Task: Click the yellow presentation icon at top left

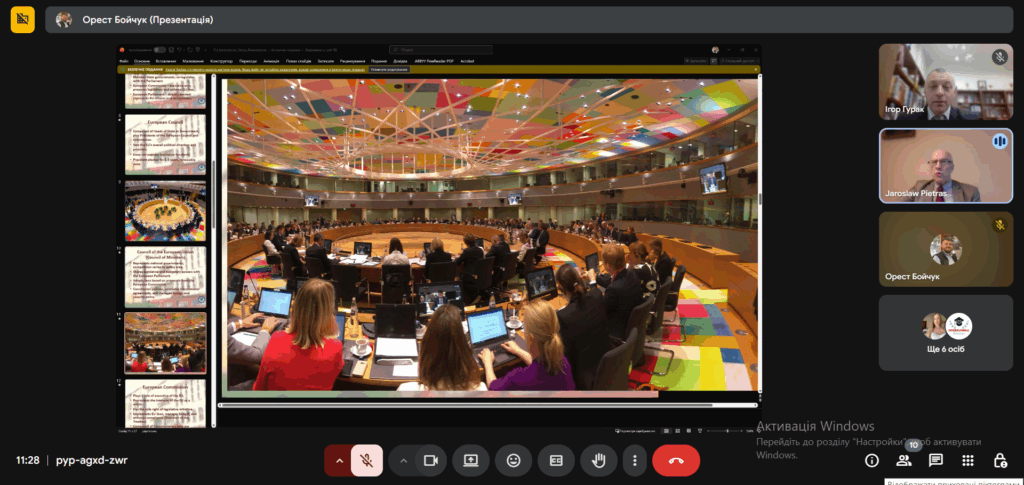Action: point(22,19)
